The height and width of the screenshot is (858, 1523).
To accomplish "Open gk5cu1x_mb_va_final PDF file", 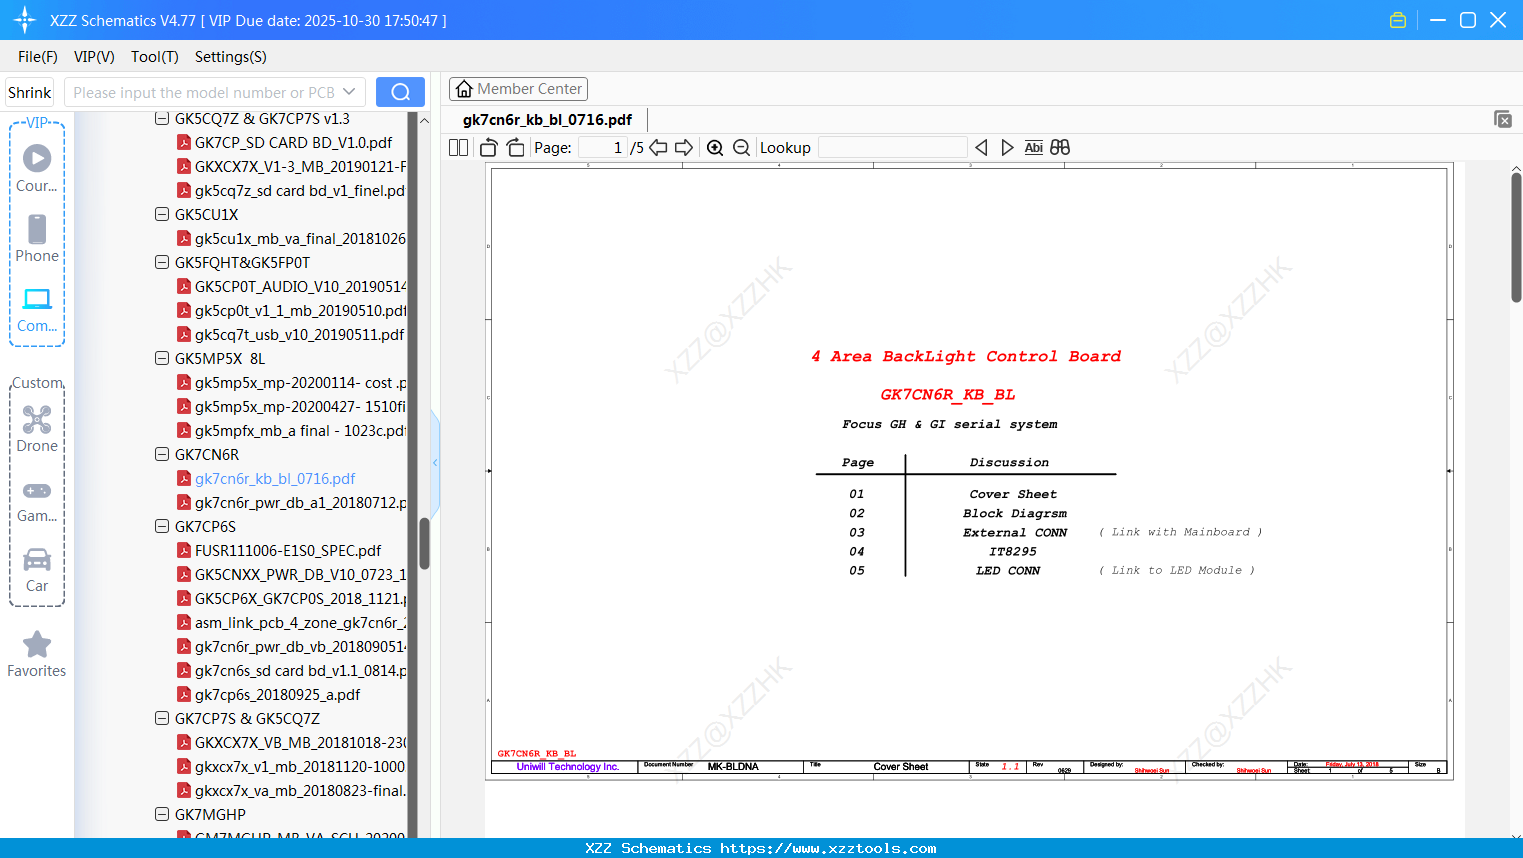I will (292, 238).
